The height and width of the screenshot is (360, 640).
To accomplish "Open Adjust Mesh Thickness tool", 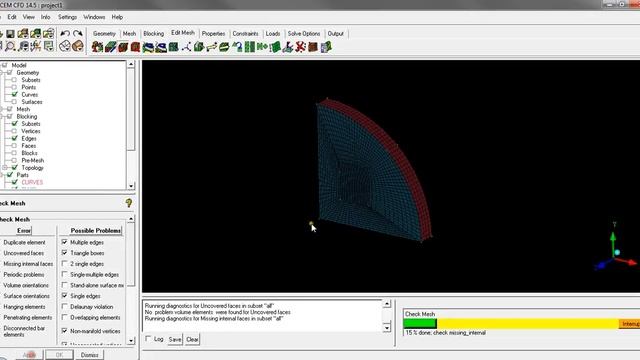I will [275, 47].
